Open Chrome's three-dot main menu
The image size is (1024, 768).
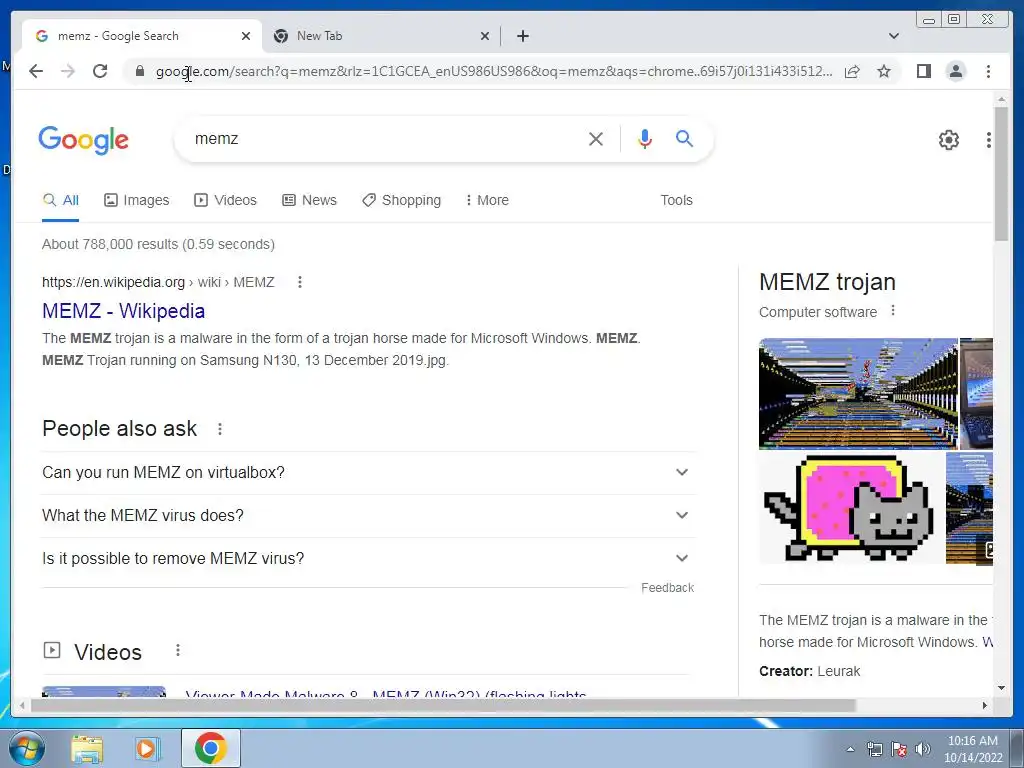point(988,71)
